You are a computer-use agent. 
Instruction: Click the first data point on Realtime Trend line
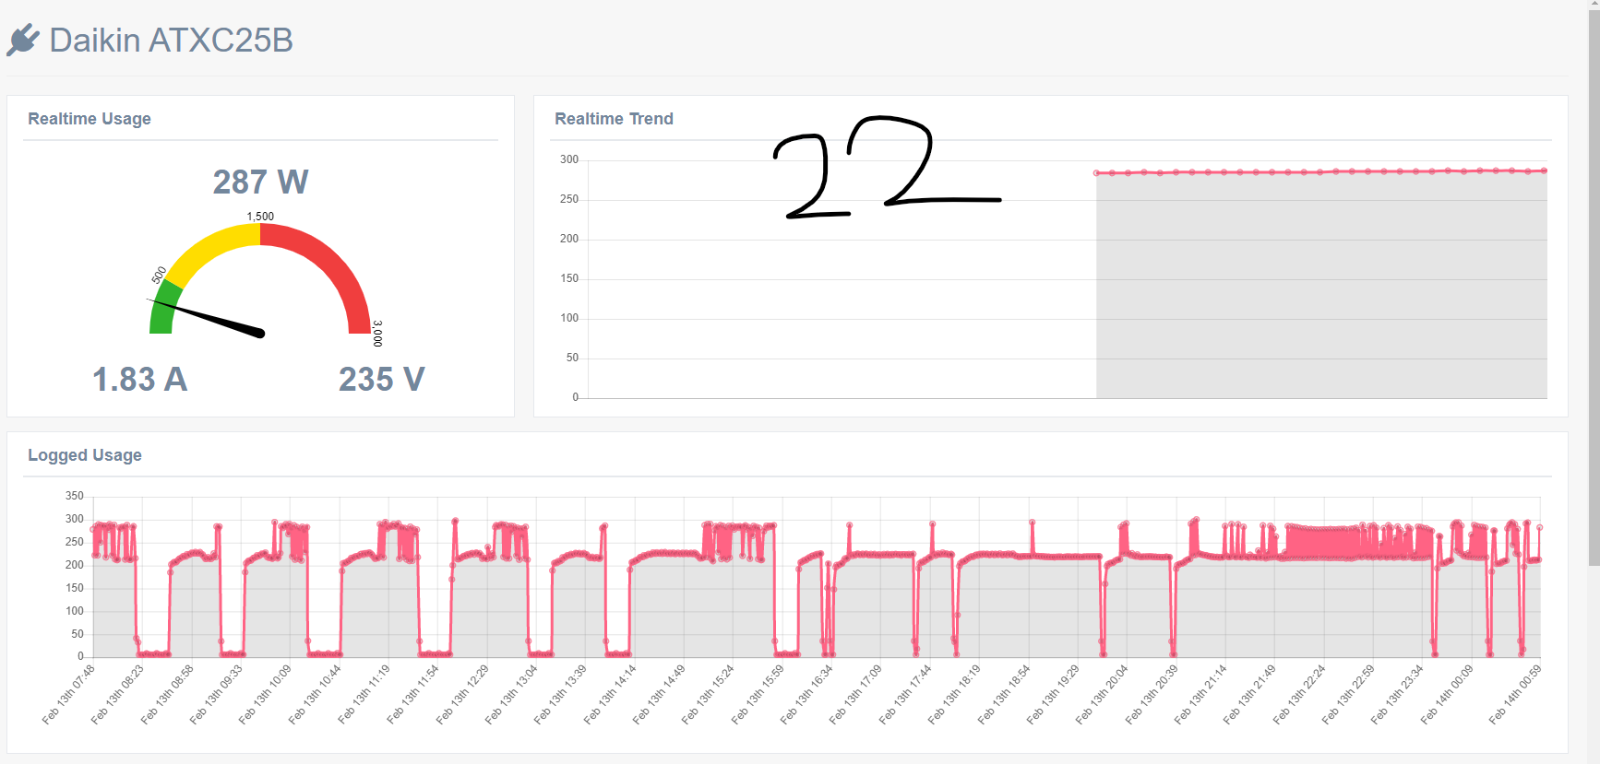(x=1097, y=173)
